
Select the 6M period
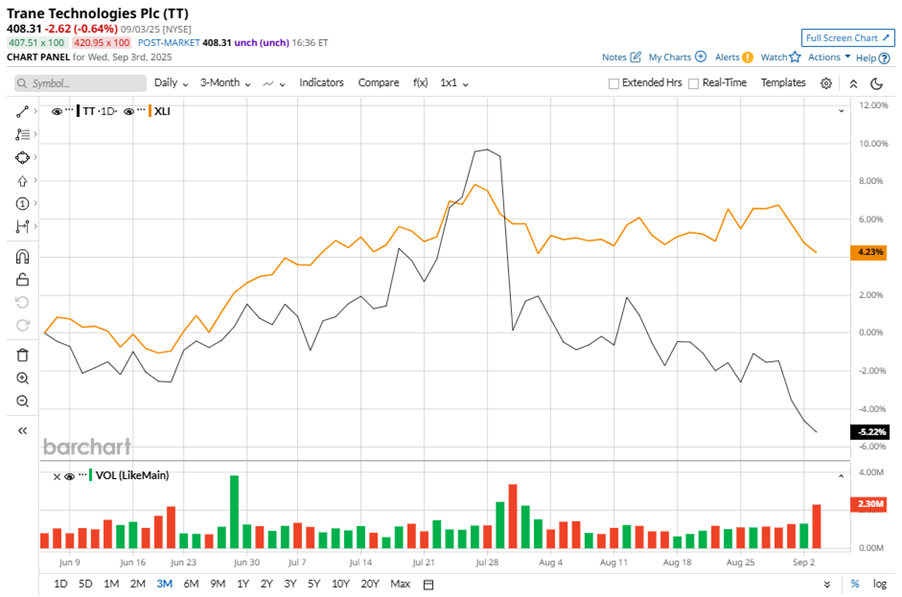pos(191,584)
